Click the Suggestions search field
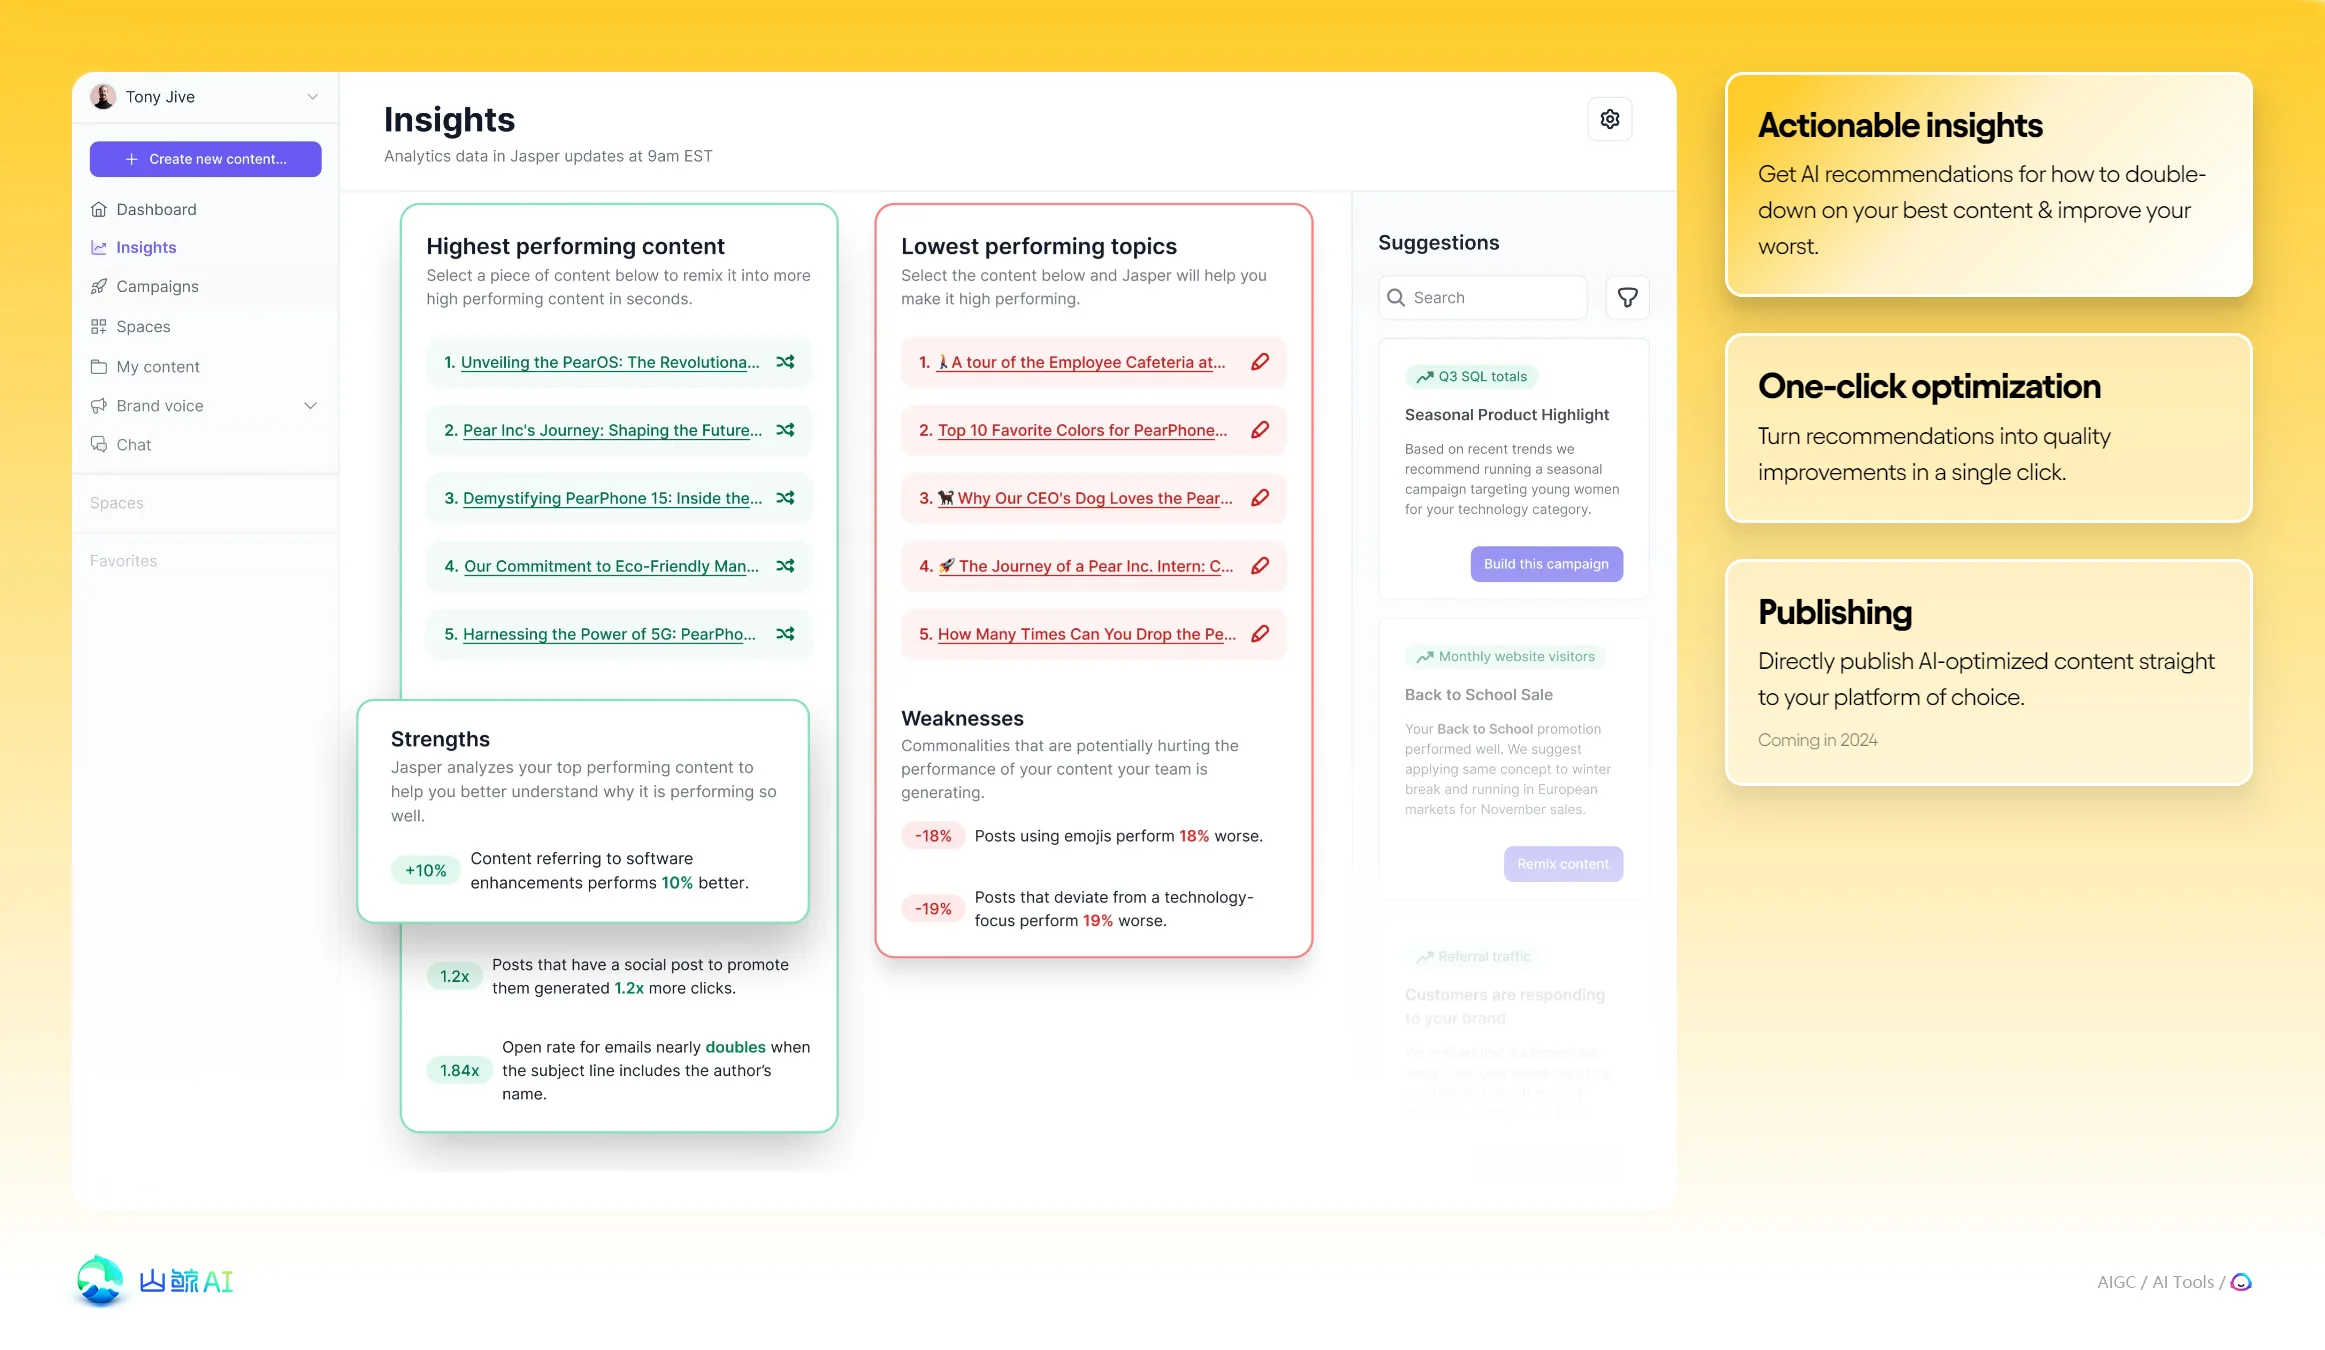Image resolution: width=2325 pixels, height=1350 pixels. click(x=1482, y=298)
